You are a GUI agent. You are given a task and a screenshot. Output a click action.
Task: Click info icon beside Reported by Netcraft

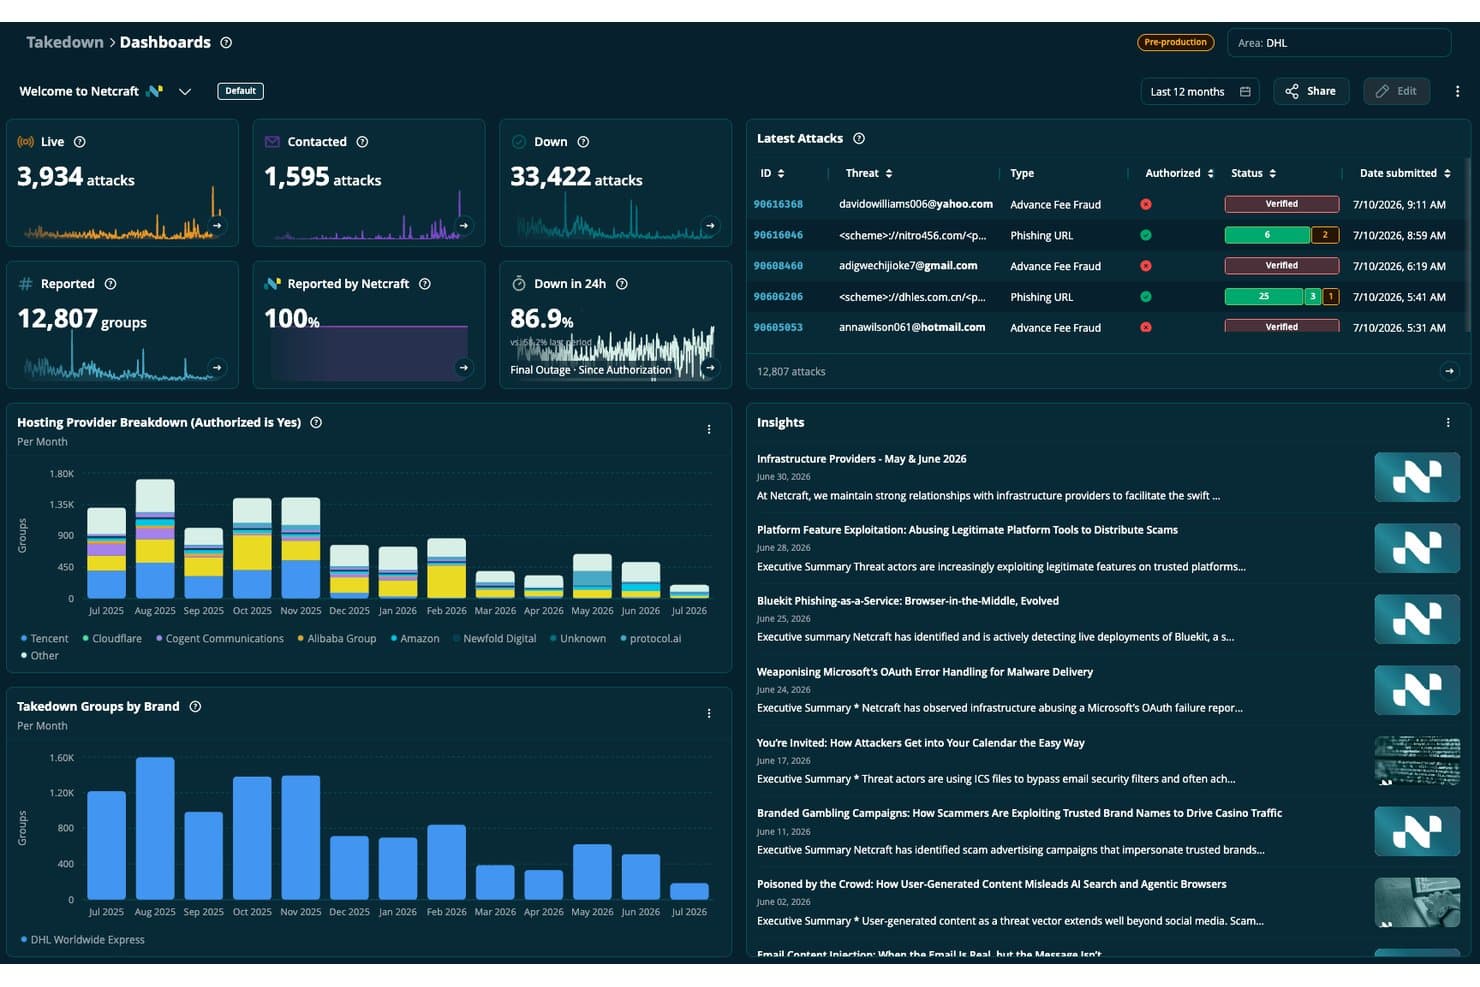click(425, 284)
